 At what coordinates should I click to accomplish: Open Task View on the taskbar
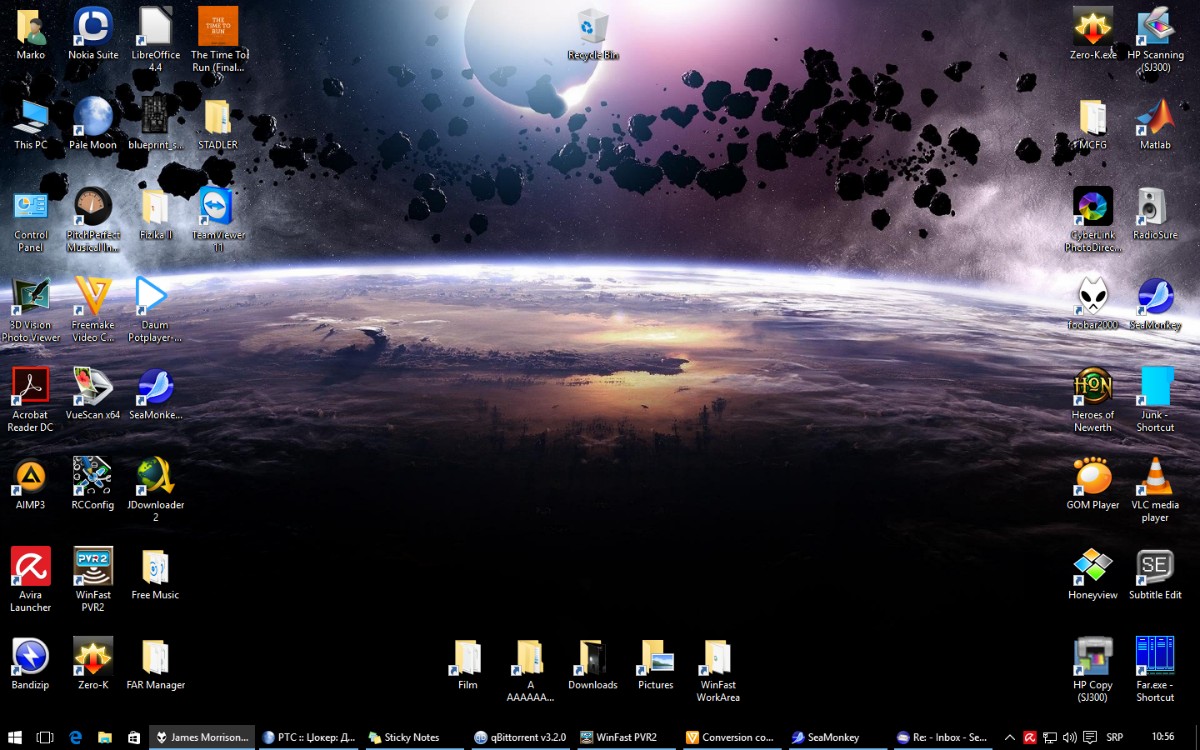tap(45, 737)
